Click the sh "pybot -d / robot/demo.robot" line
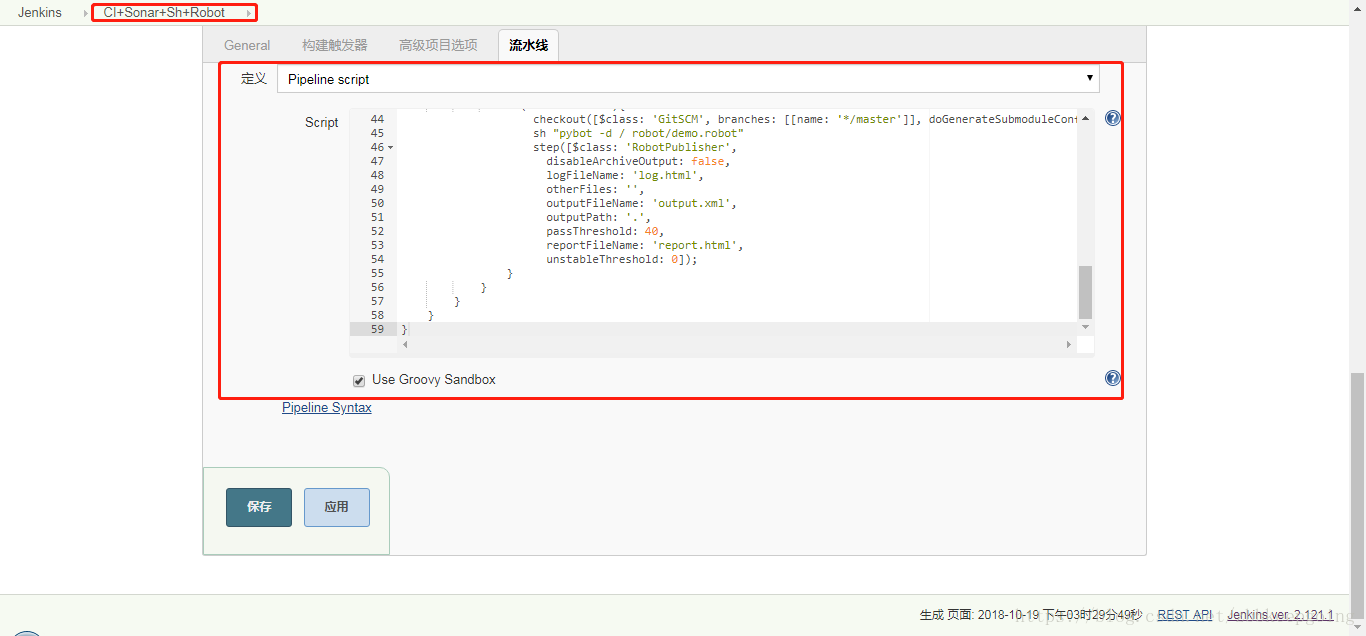 638,133
